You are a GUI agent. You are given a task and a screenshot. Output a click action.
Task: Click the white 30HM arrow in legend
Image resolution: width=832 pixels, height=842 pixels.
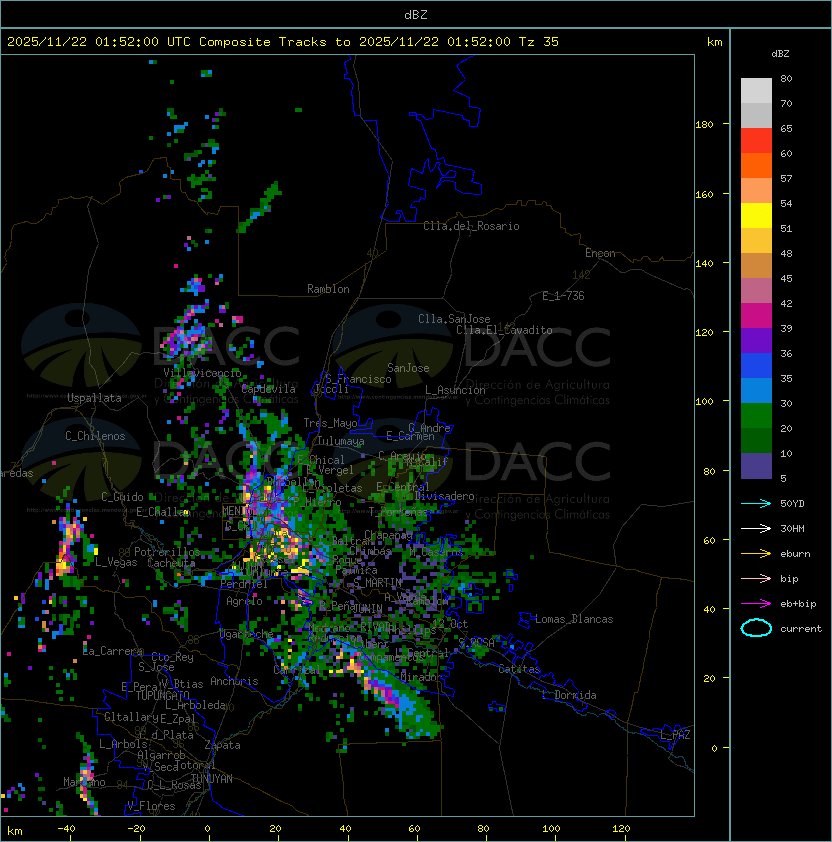click(756, 528)
